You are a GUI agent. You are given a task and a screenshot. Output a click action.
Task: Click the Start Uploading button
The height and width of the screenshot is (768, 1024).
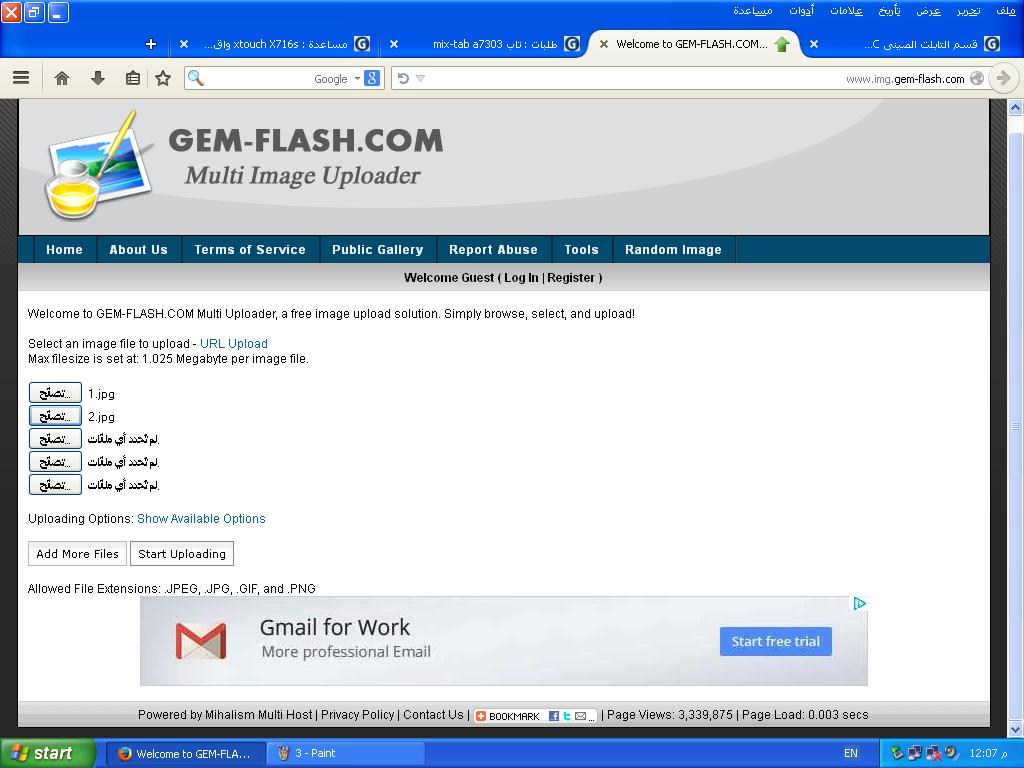pos(182,553)
